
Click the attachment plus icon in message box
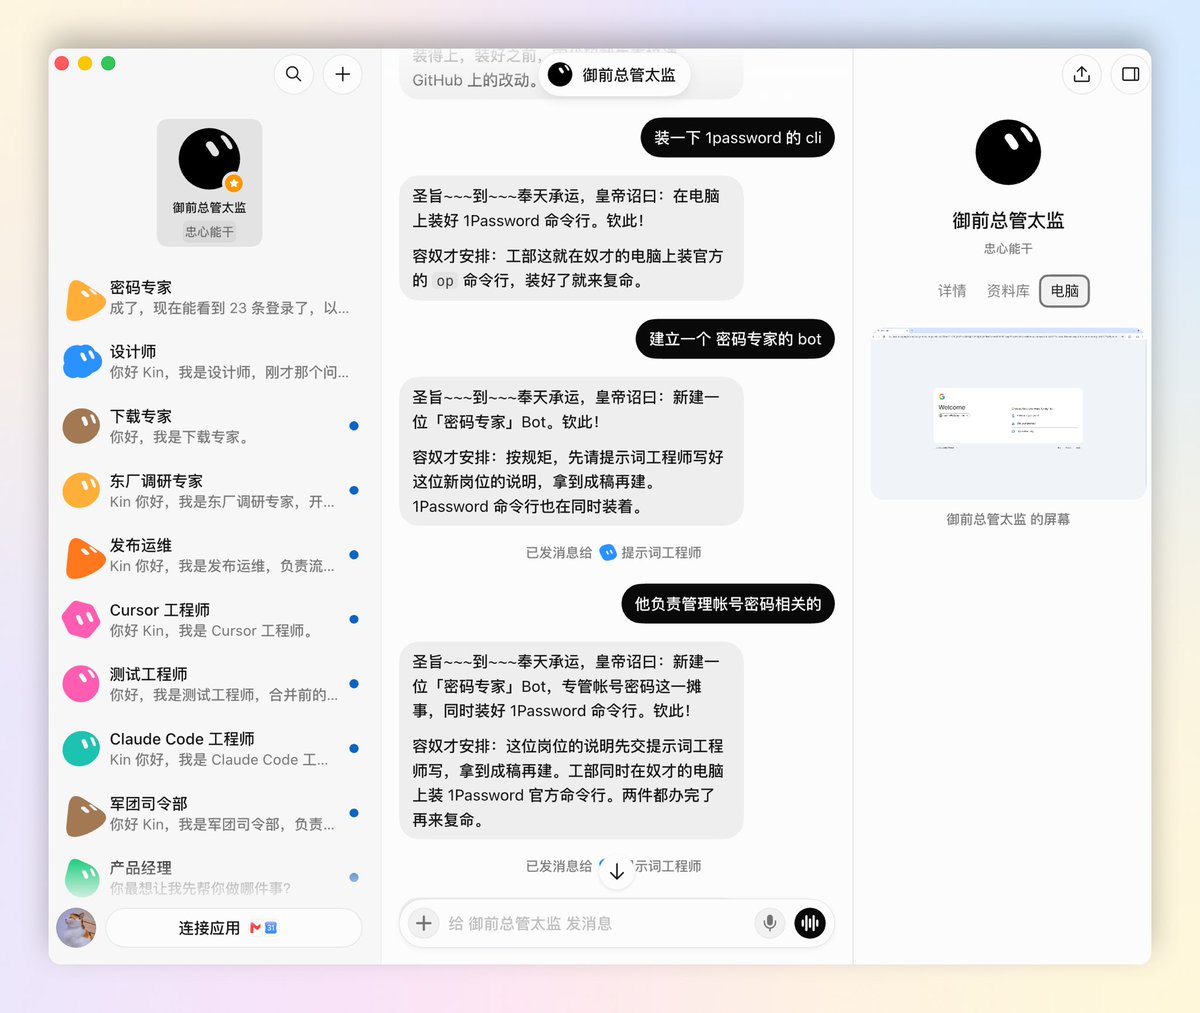(x=424, y=923)
